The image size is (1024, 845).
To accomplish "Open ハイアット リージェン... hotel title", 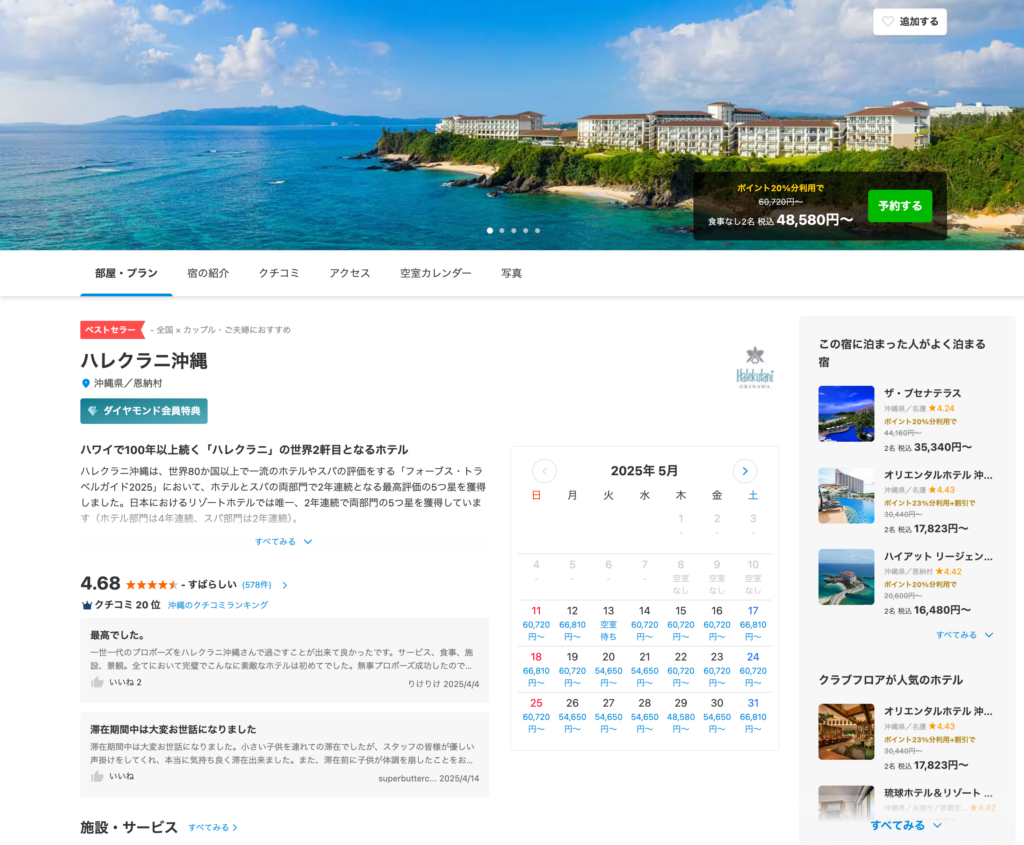I will (x=938, y=556).
